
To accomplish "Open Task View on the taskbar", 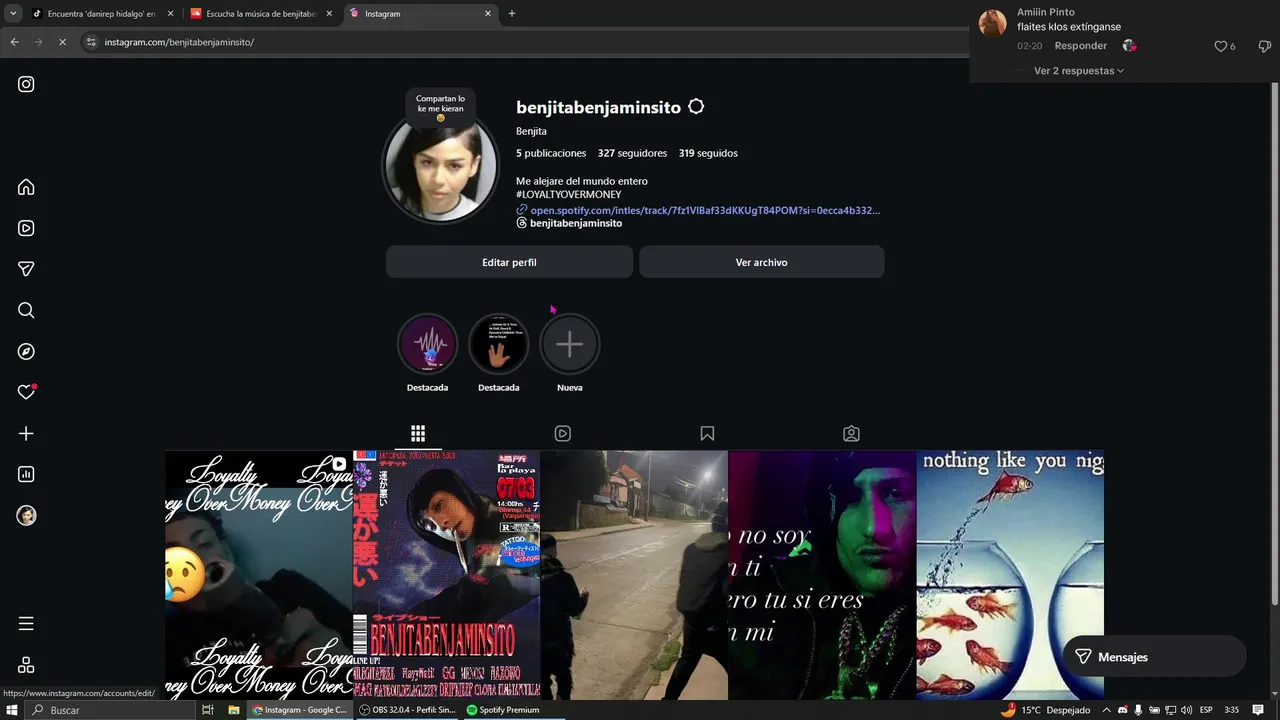I will (208, 710).
